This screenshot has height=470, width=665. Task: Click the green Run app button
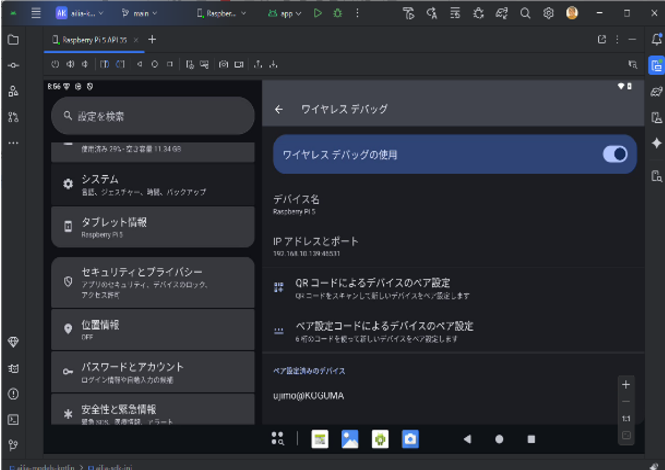[x=318, y=13]
